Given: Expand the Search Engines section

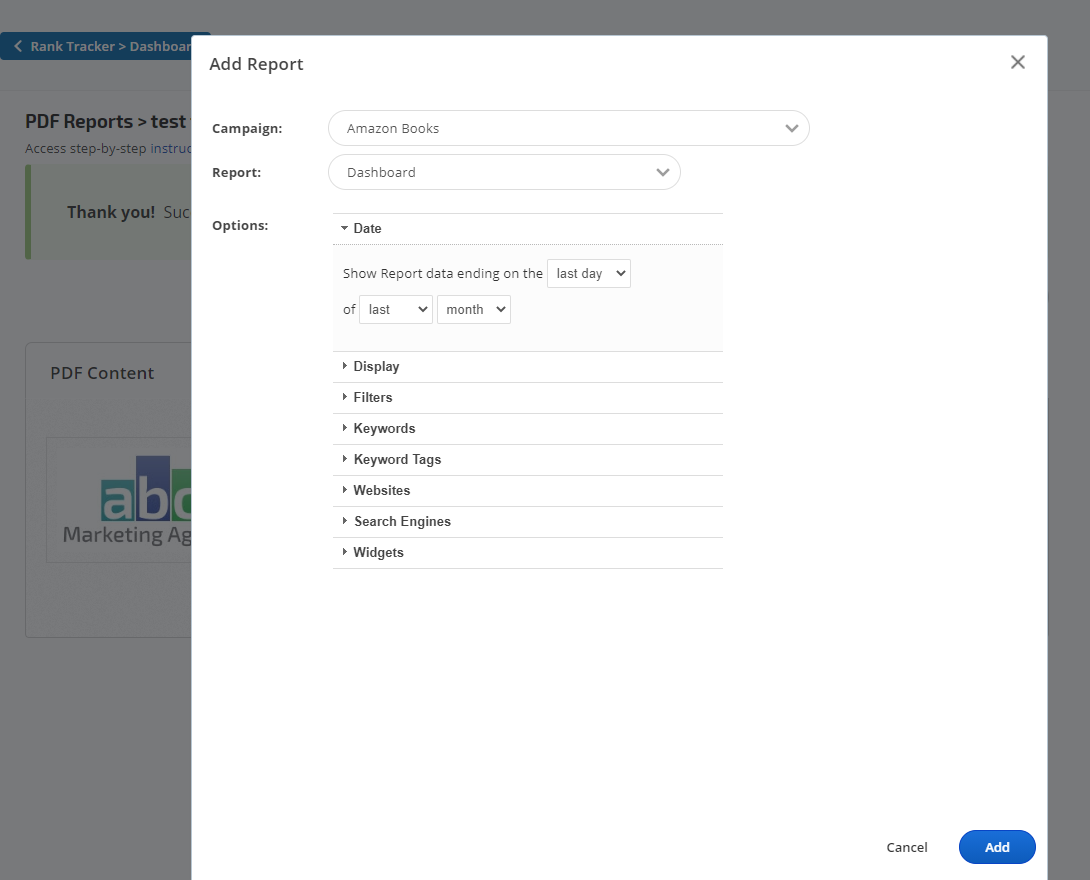Looking at the screenshot, I should tap(401, 521).
